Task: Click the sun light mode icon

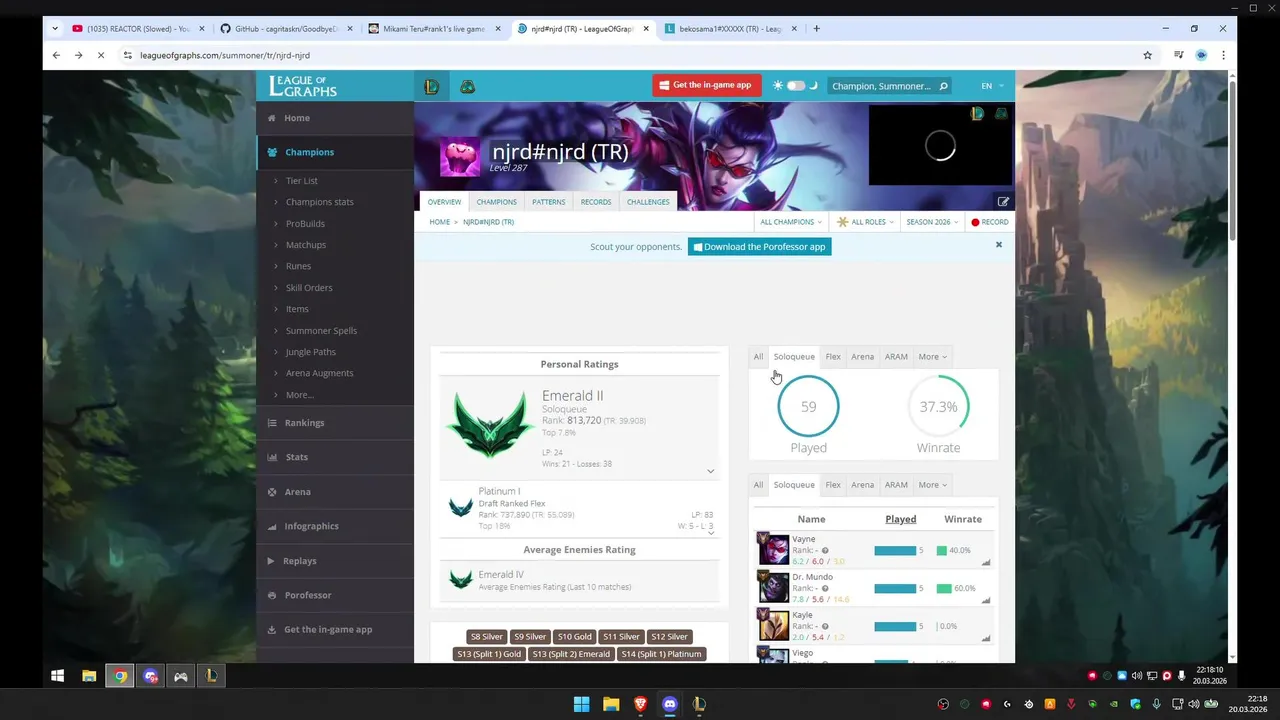Action: [778, 86]
